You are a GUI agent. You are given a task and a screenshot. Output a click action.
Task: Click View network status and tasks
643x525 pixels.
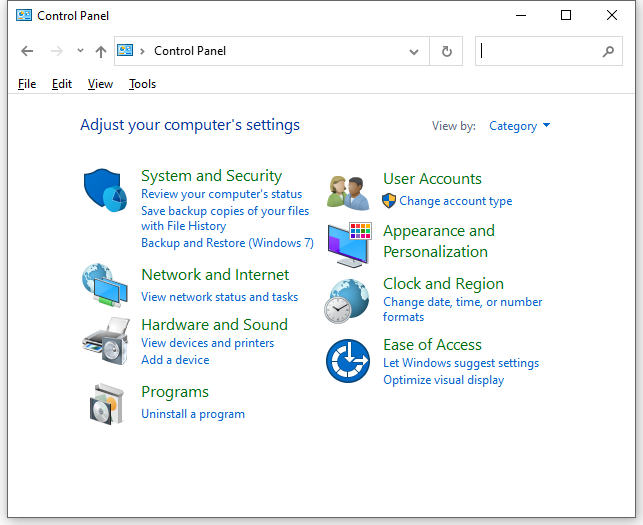(x=219, y=297)
